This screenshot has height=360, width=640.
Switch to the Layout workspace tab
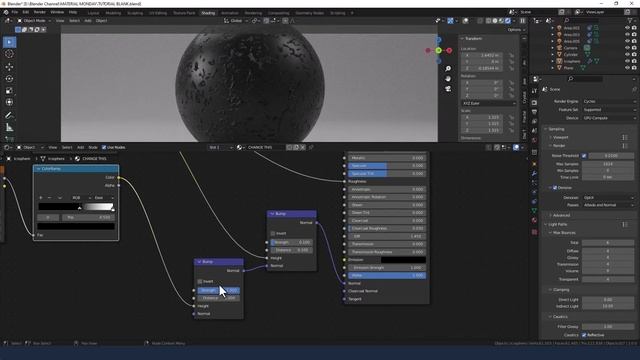coord(93,13)
